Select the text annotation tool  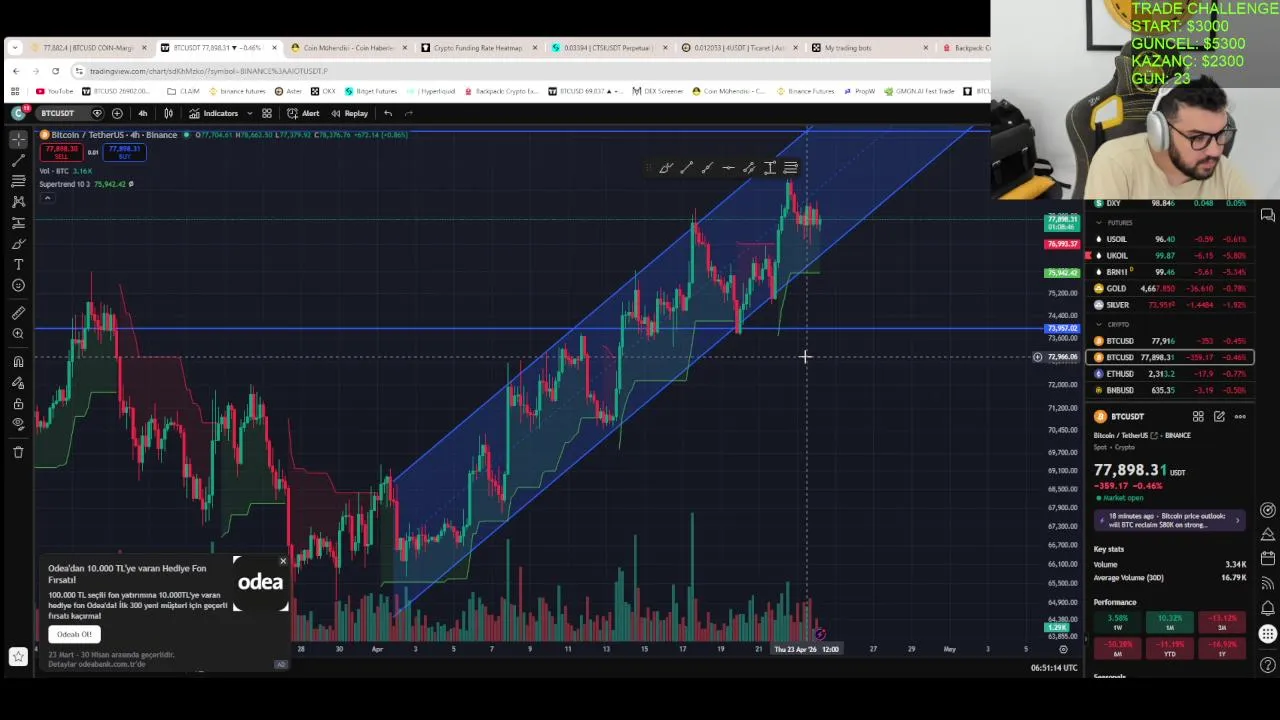coord(18,265)
